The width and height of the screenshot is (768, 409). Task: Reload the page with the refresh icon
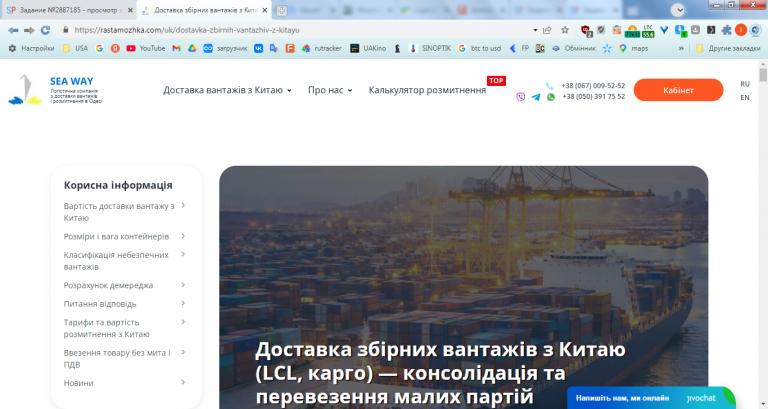46,30
